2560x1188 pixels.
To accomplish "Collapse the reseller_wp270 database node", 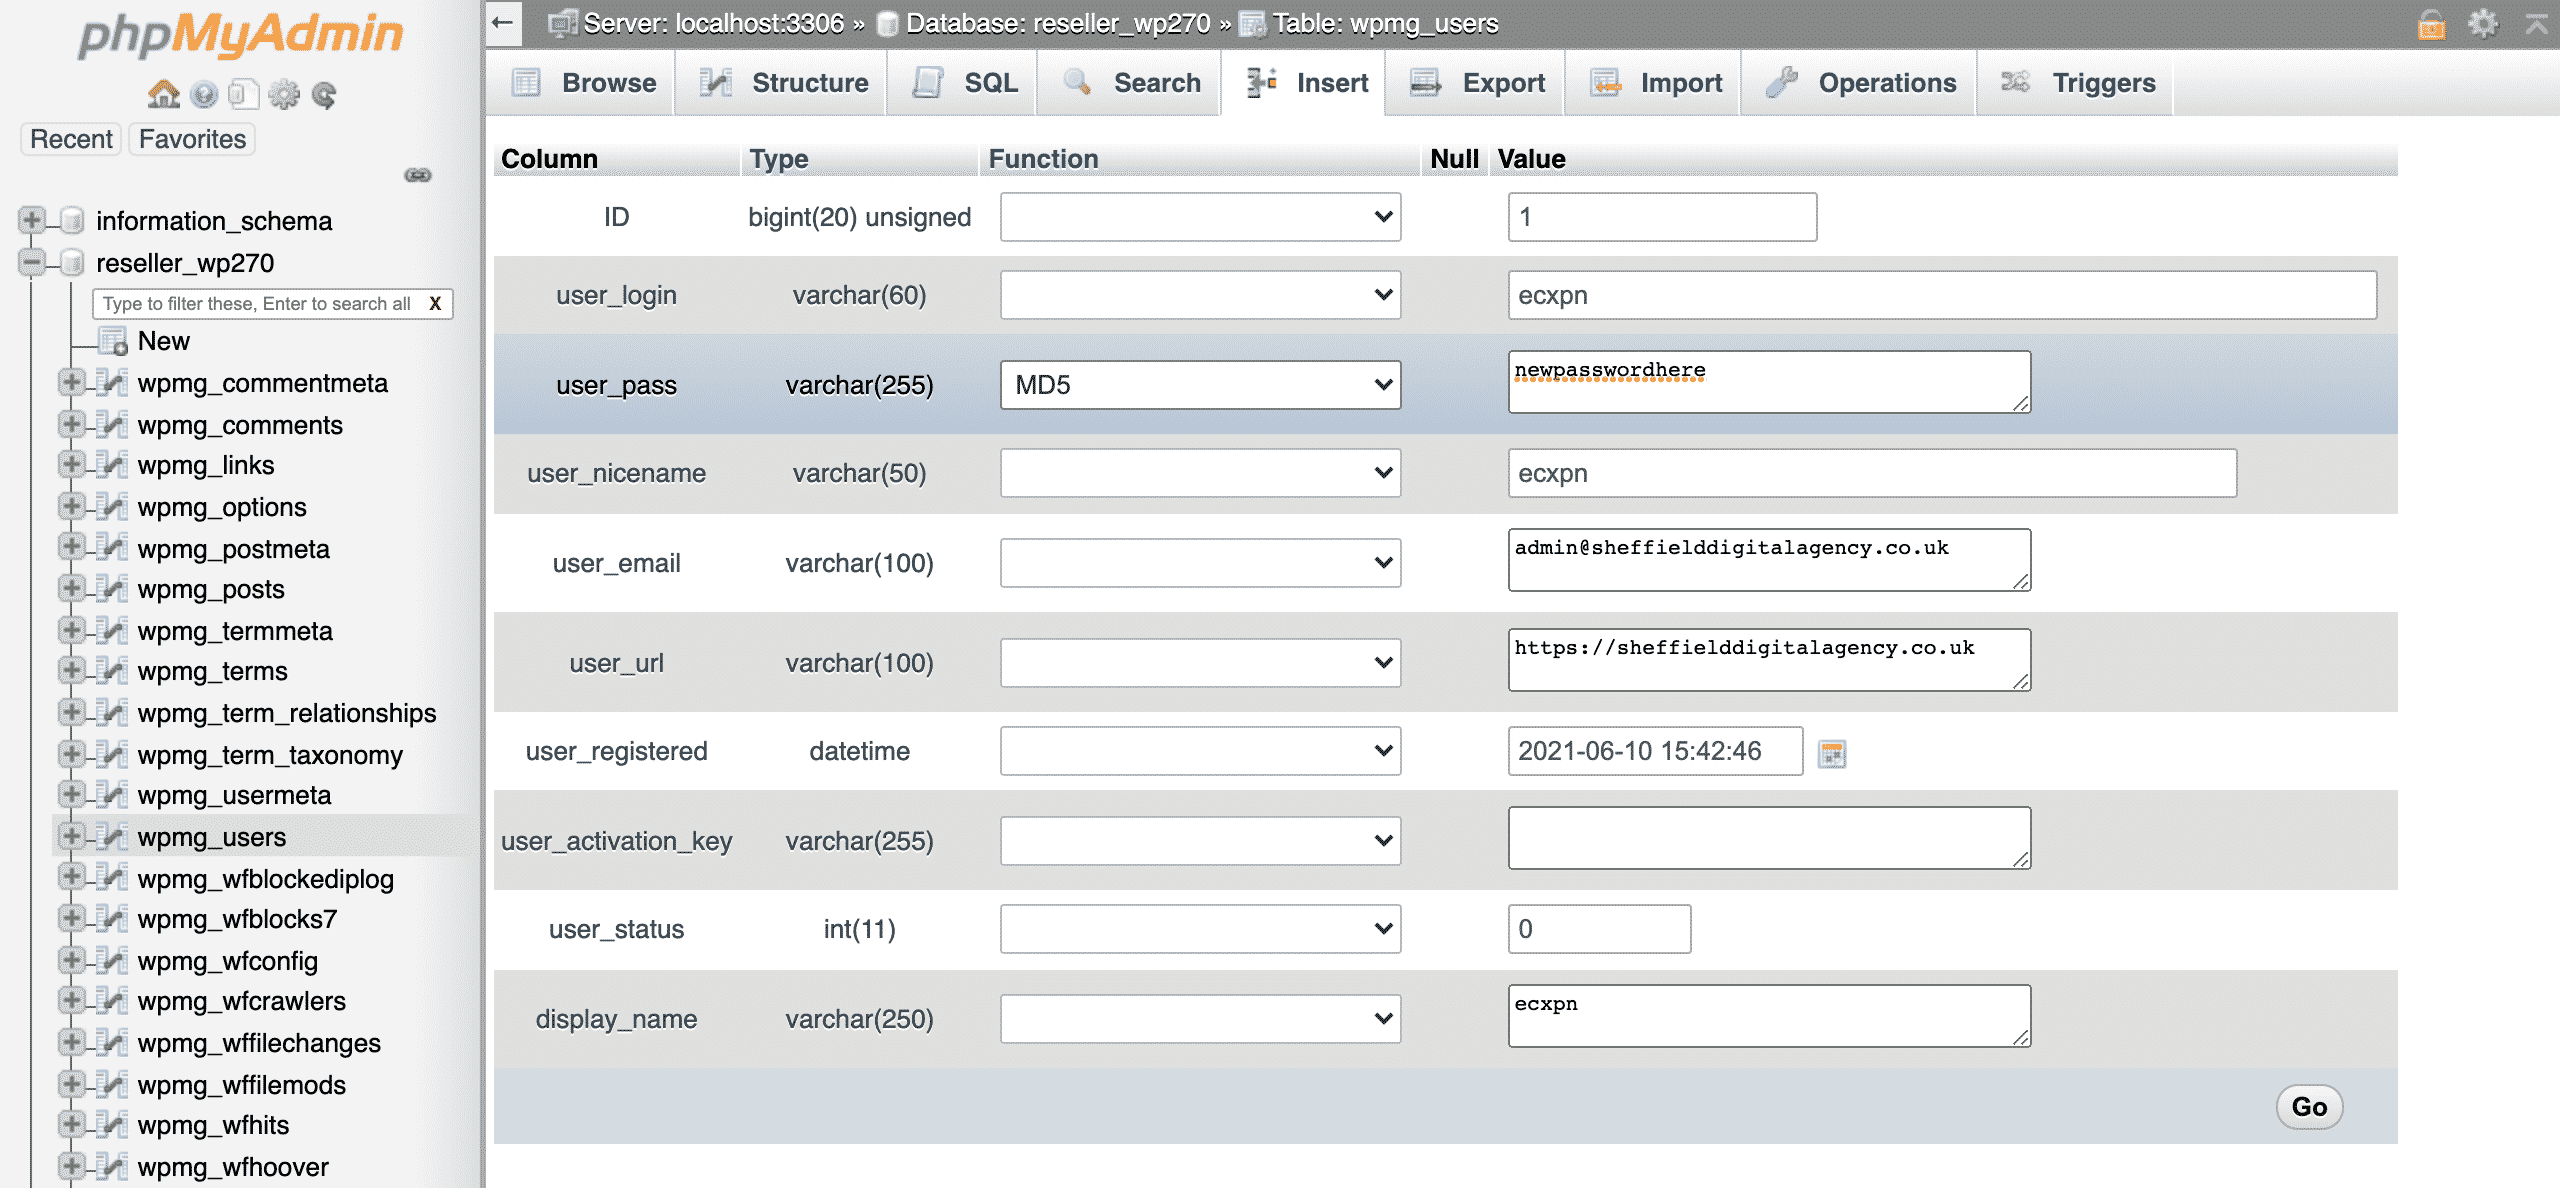I will pyautogui.click(x=32, y=262).
